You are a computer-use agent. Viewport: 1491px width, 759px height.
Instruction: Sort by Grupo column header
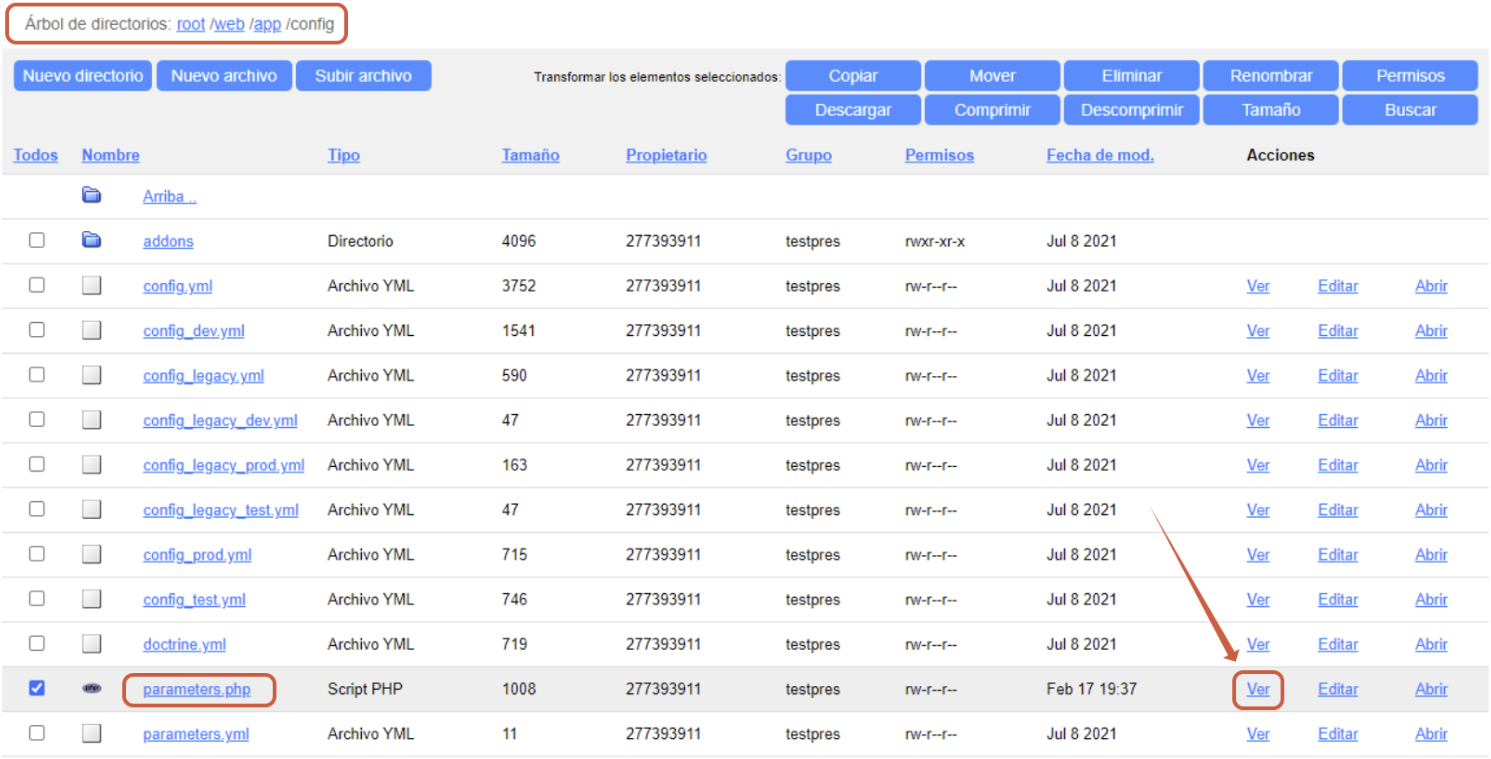coord(809,155)
